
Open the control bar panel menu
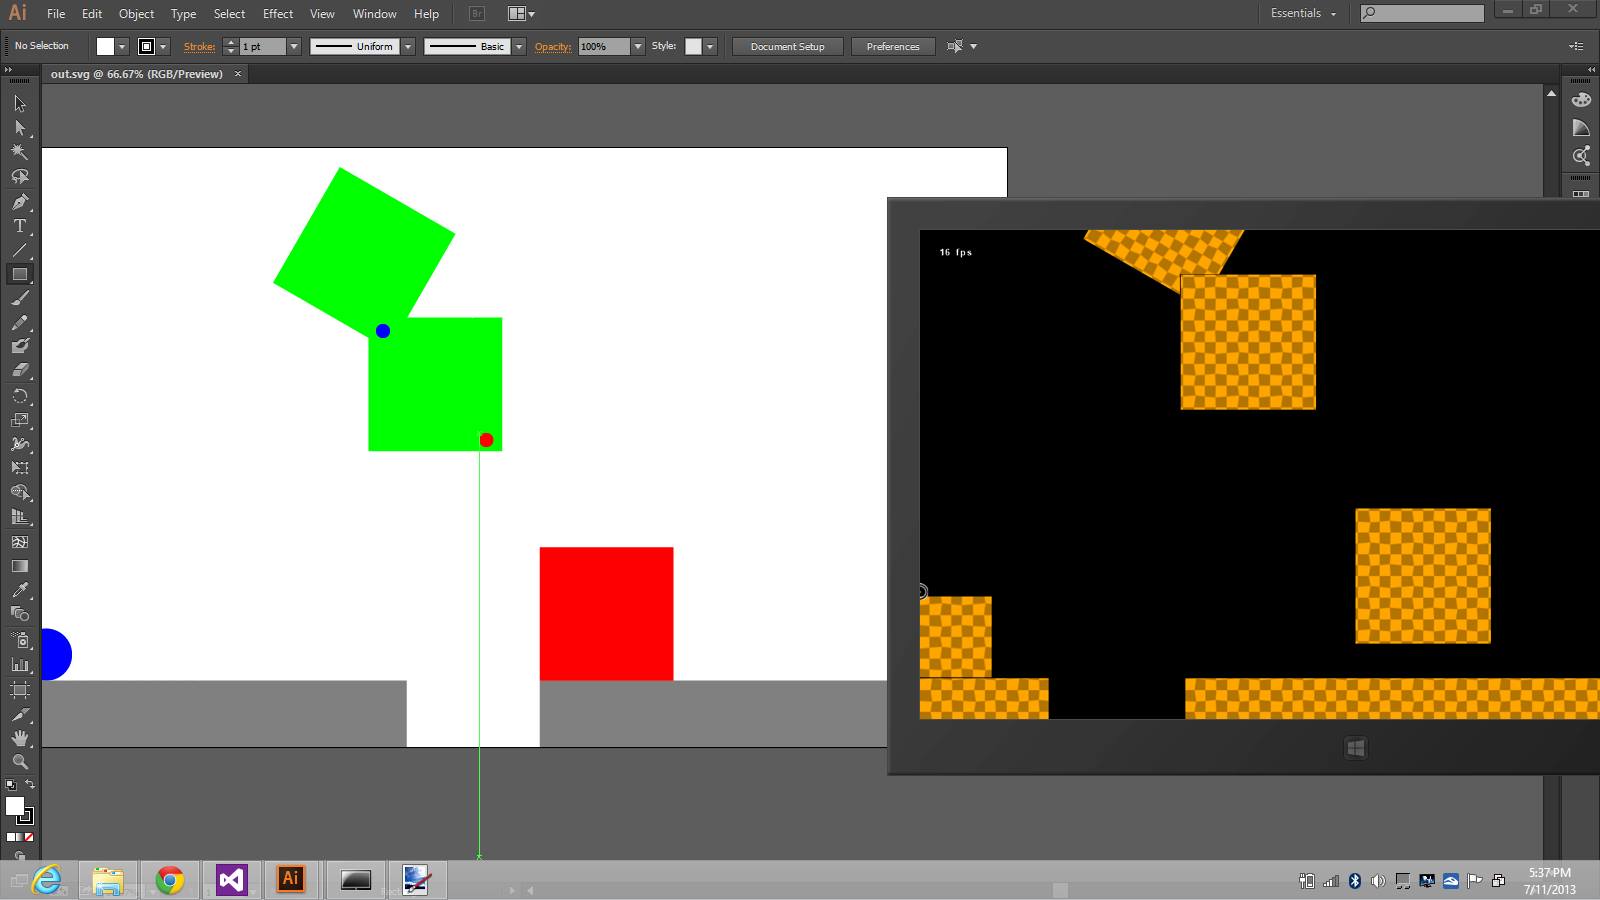[x=1576, y=46]
